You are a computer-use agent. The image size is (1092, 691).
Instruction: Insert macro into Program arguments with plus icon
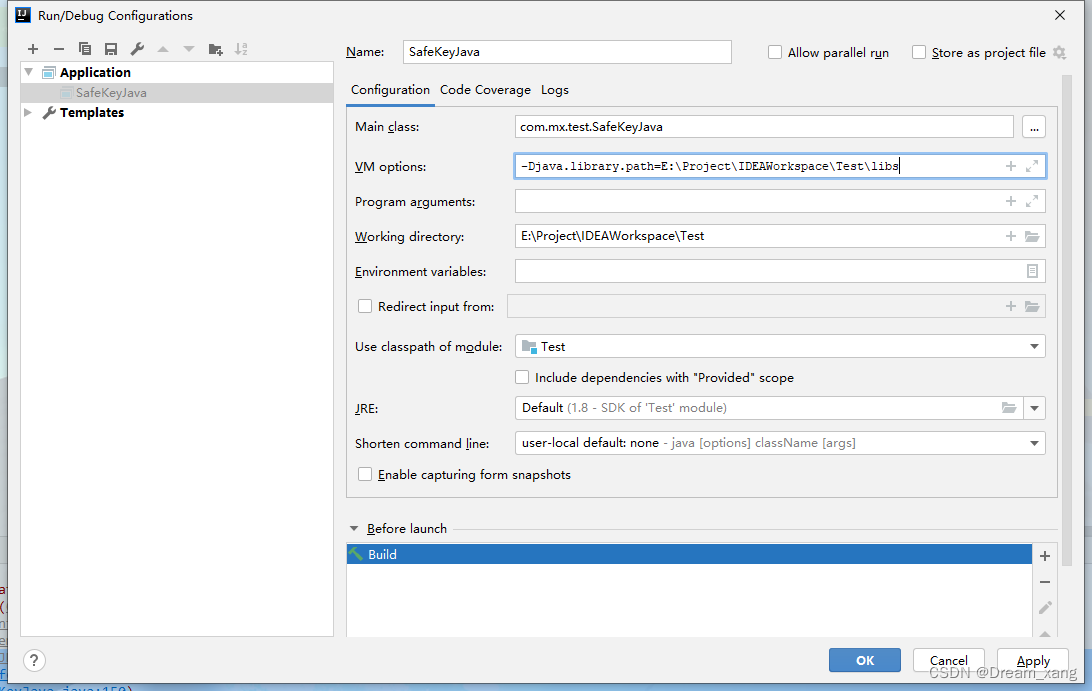click(1011, 201)
